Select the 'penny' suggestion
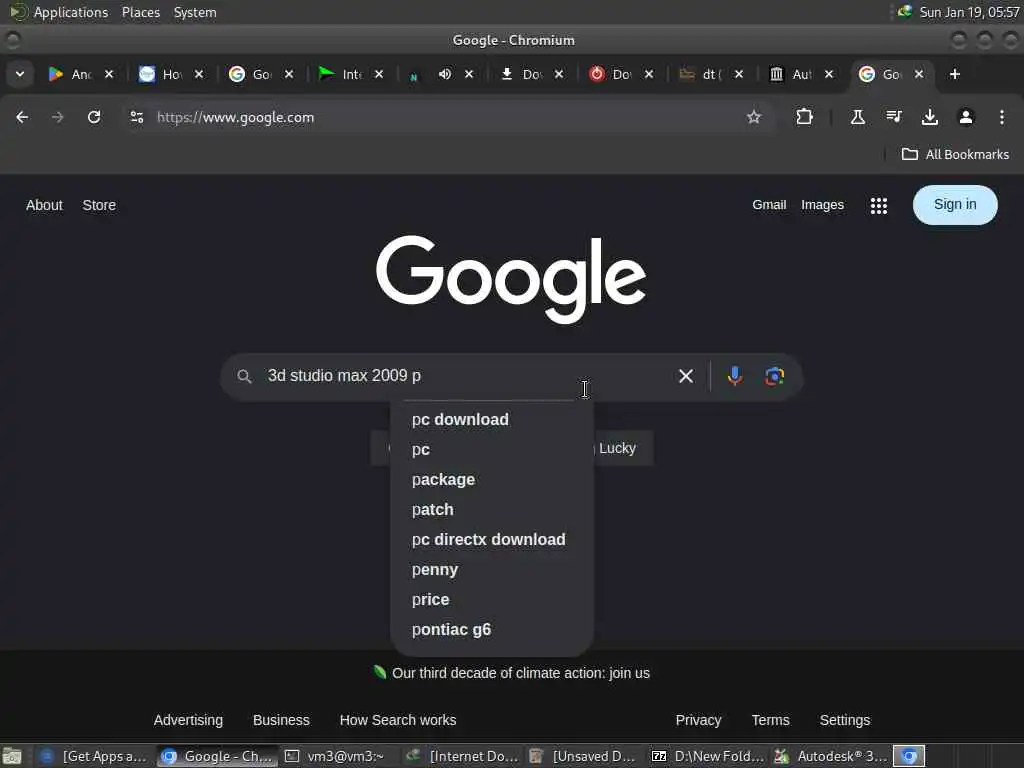Viewport: 1024px width, 768px height. tap(492, 569)
